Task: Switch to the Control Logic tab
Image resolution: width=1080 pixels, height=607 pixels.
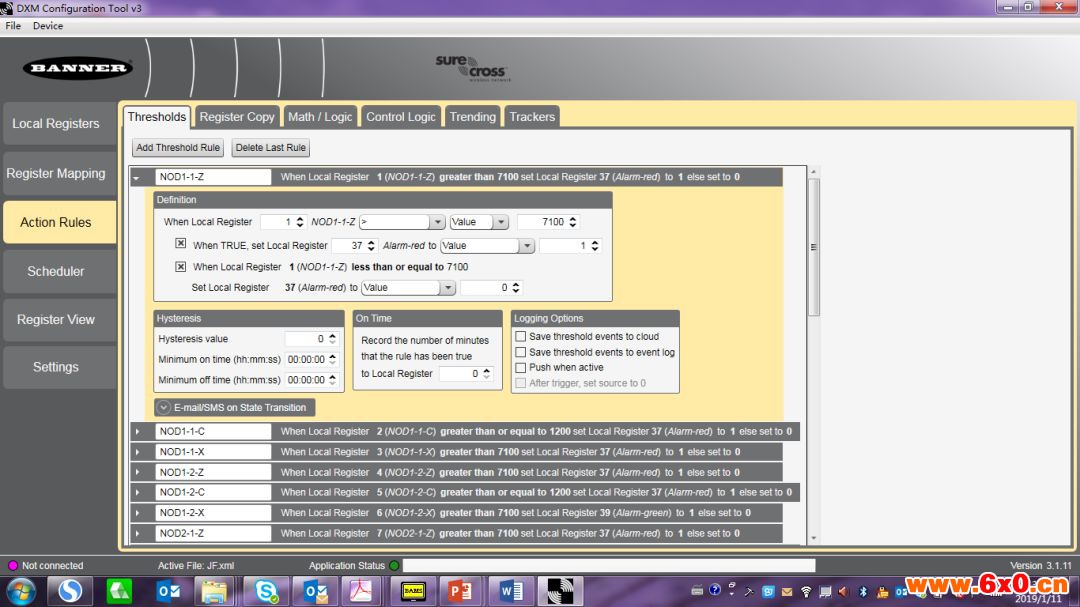Action: pos(401,116)
